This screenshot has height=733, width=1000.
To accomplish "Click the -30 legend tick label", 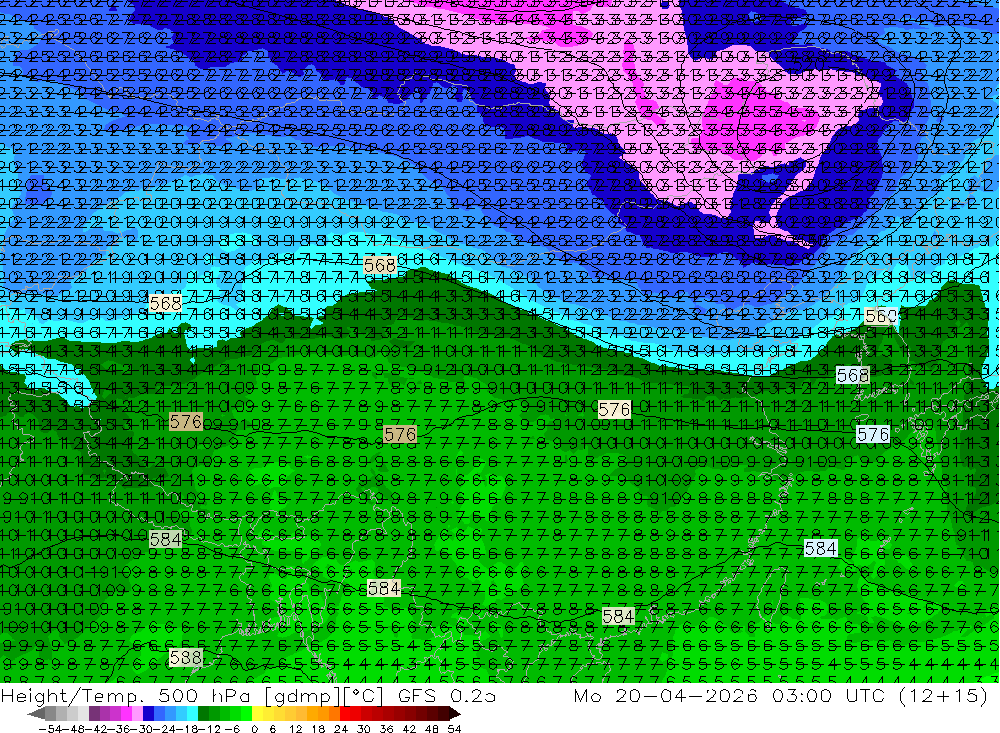I will click(143, 729).
